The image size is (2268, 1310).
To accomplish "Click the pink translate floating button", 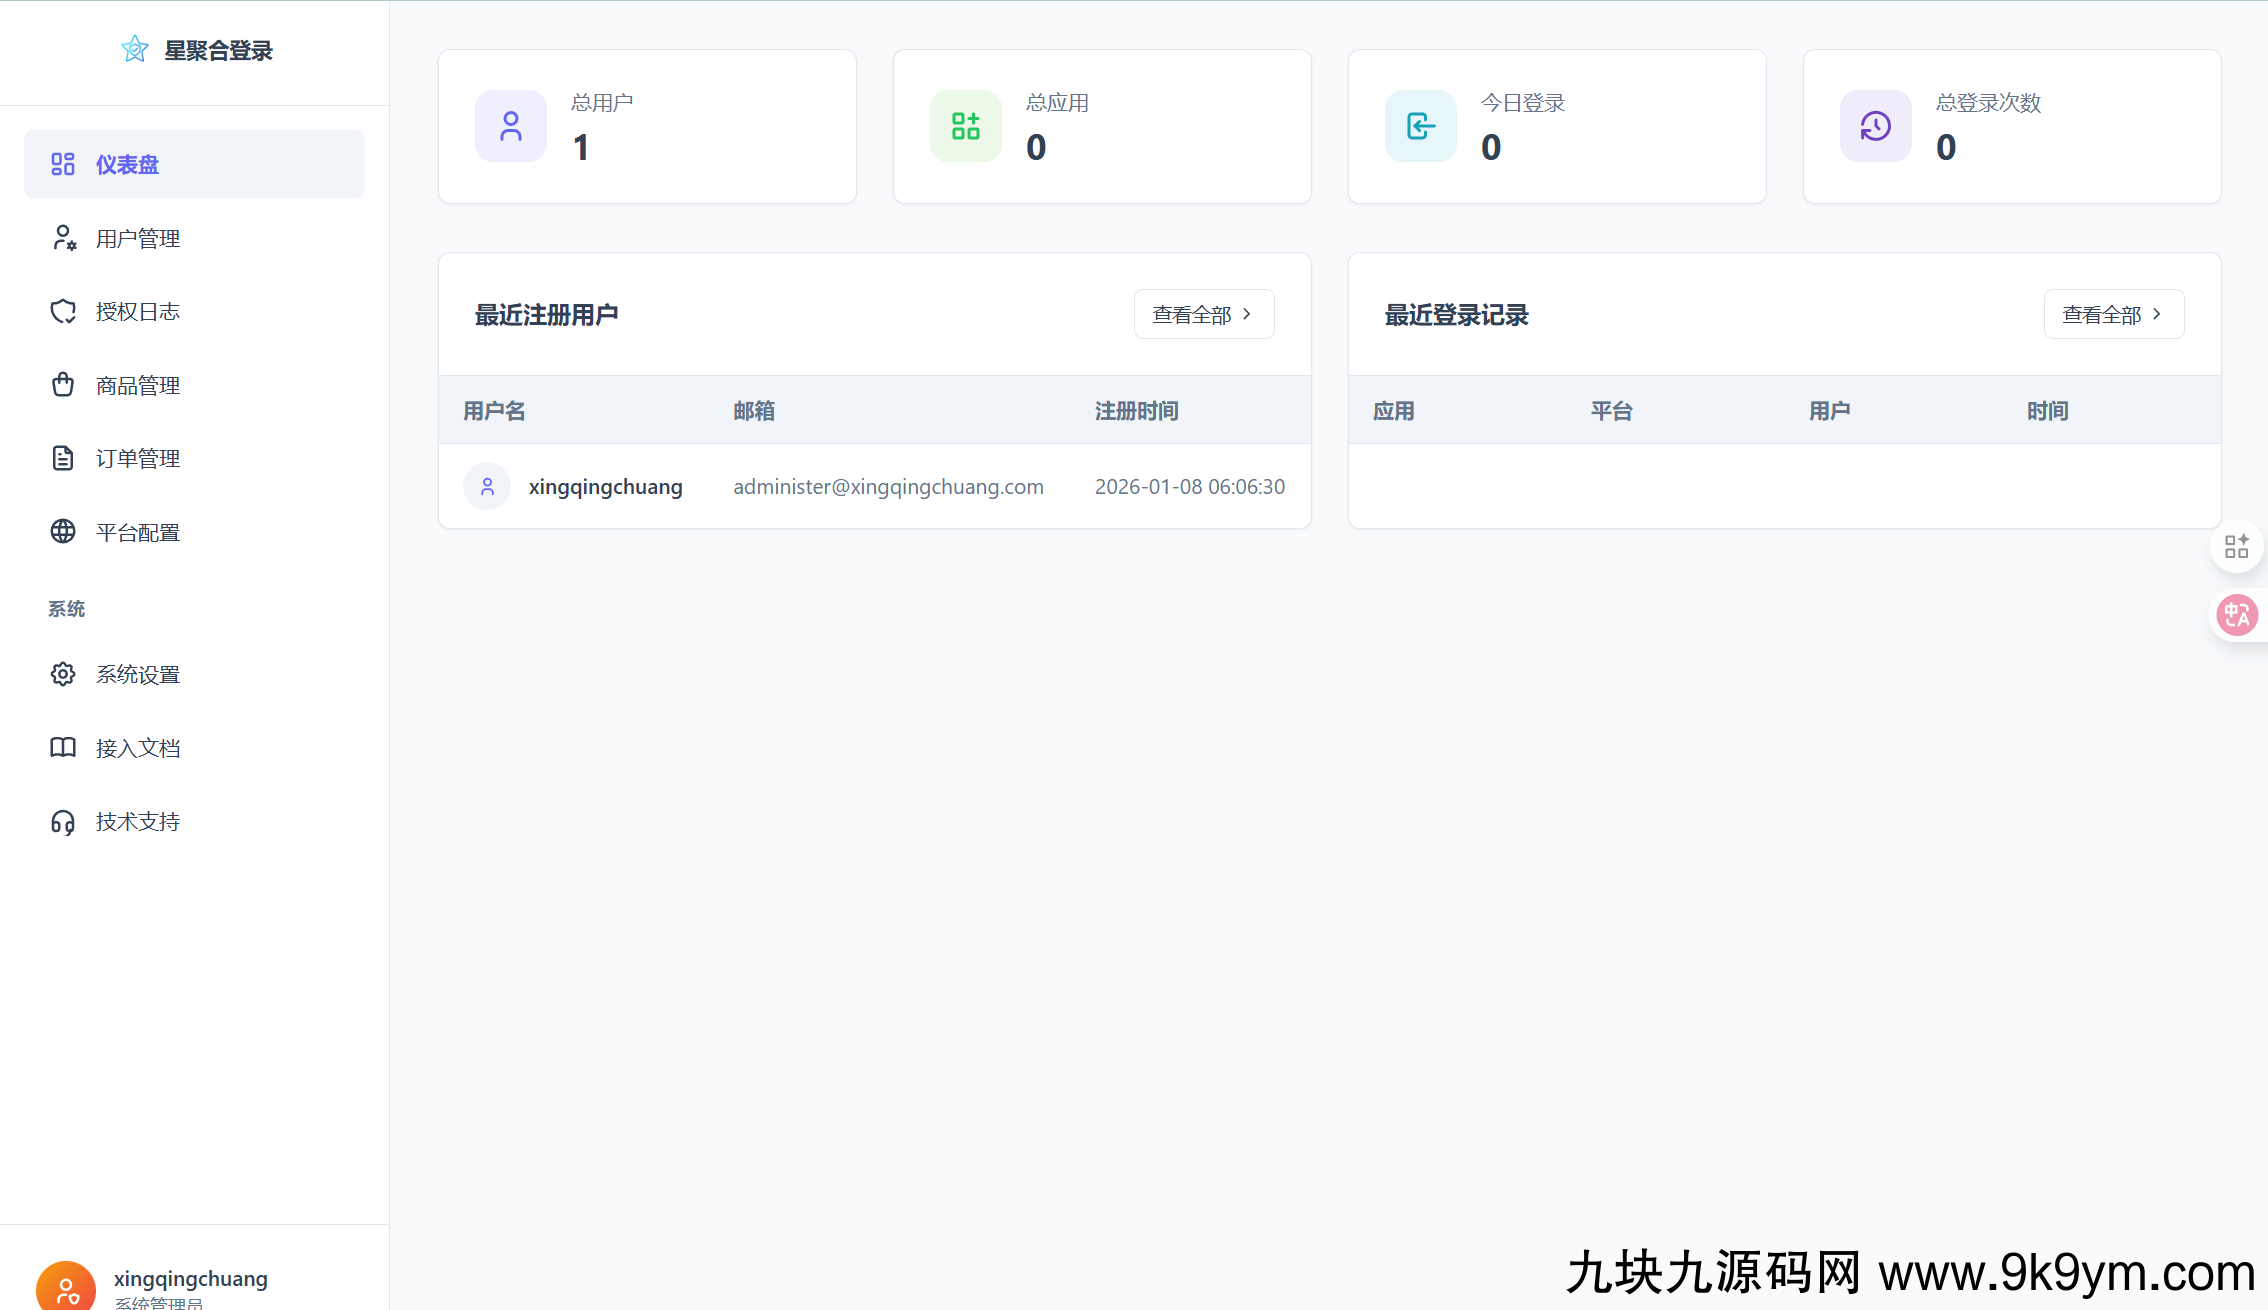I will point(2236,614).
